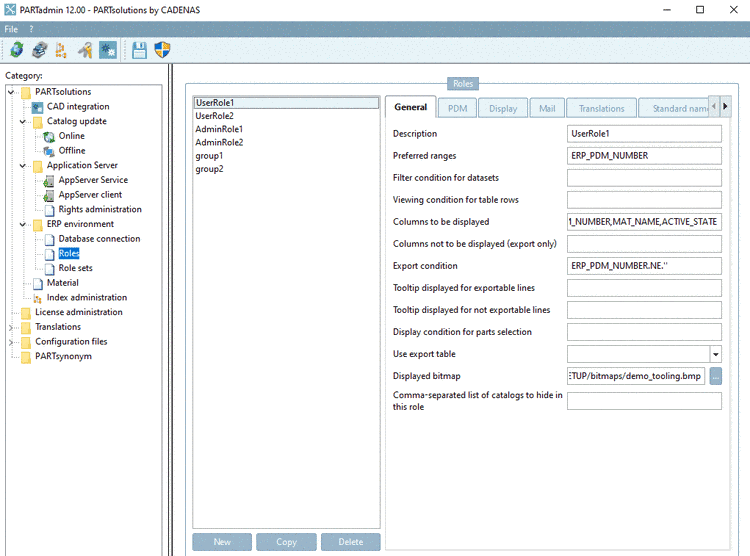Collapse the Application Server folder
This screenshot has width=750, height=556.
click(x=22, y=166)
